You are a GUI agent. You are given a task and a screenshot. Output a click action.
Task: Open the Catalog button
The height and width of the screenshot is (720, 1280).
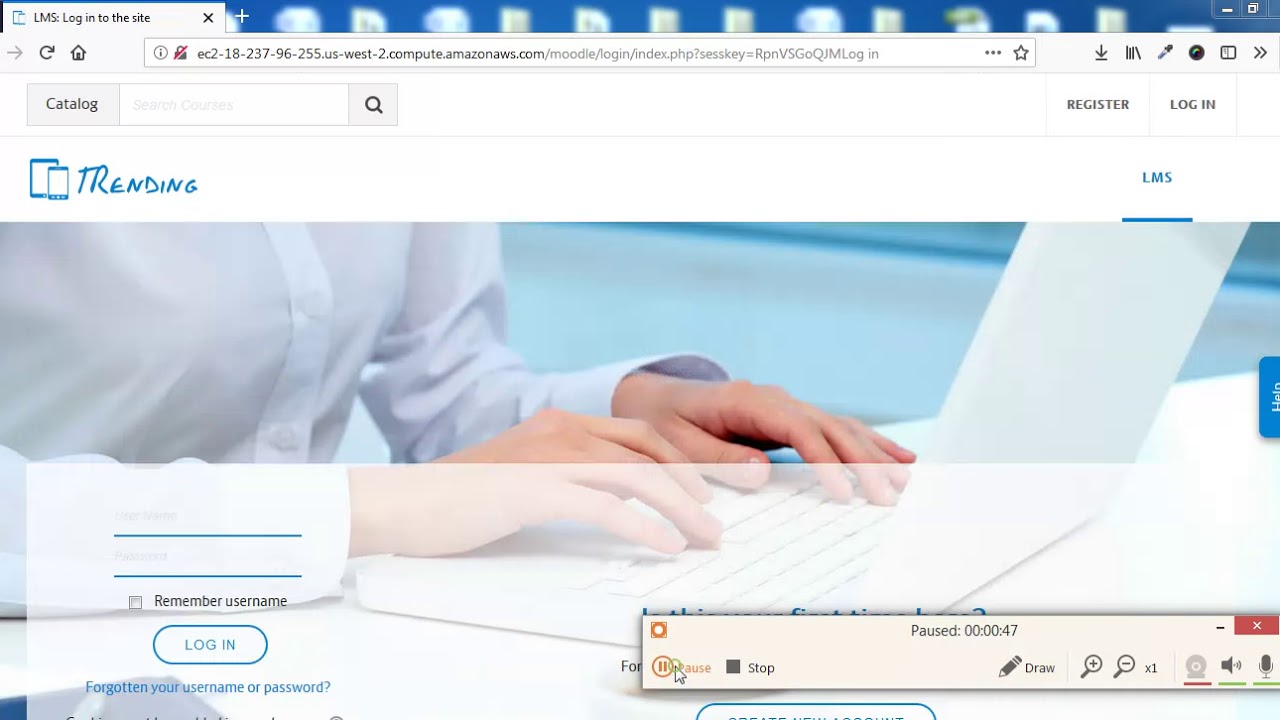pos(72,104)
